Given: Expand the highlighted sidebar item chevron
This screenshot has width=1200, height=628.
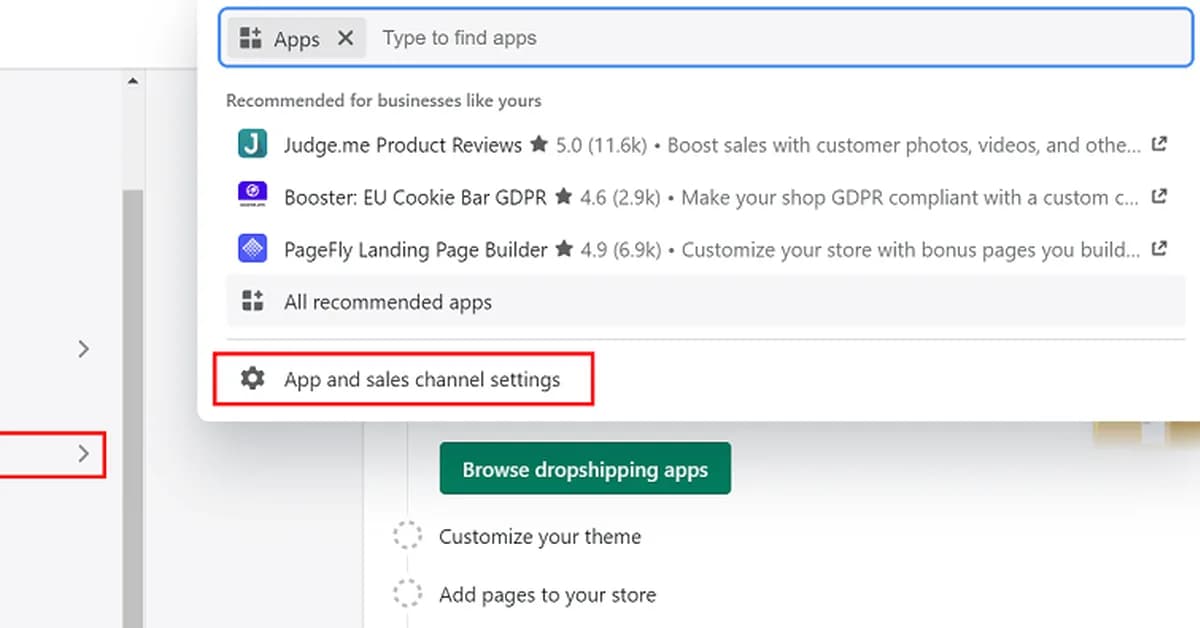Looking at the screenshot, I should 84,454.
